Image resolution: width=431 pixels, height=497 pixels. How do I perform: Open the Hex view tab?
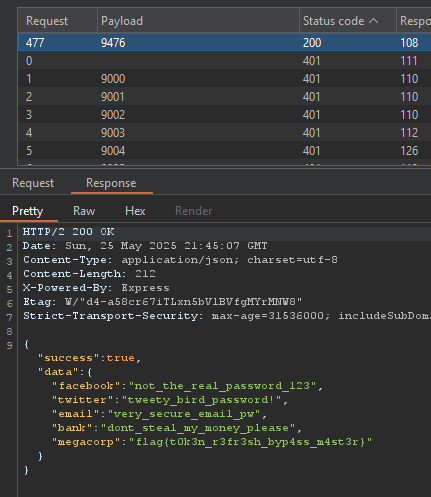135,211
